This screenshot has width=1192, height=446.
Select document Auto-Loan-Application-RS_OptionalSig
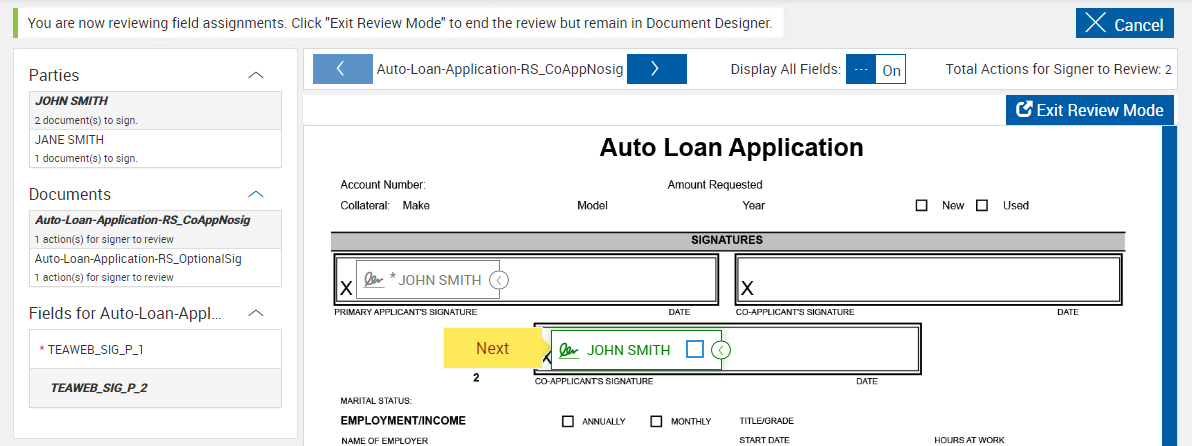pyautogui.click(x=156, y=267)
